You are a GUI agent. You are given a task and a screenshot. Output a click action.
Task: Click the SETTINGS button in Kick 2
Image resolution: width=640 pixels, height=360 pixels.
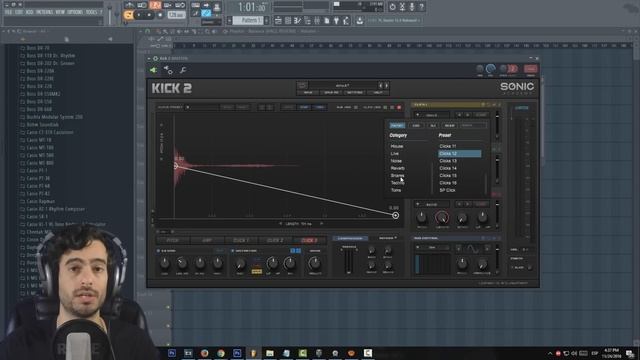355,93
